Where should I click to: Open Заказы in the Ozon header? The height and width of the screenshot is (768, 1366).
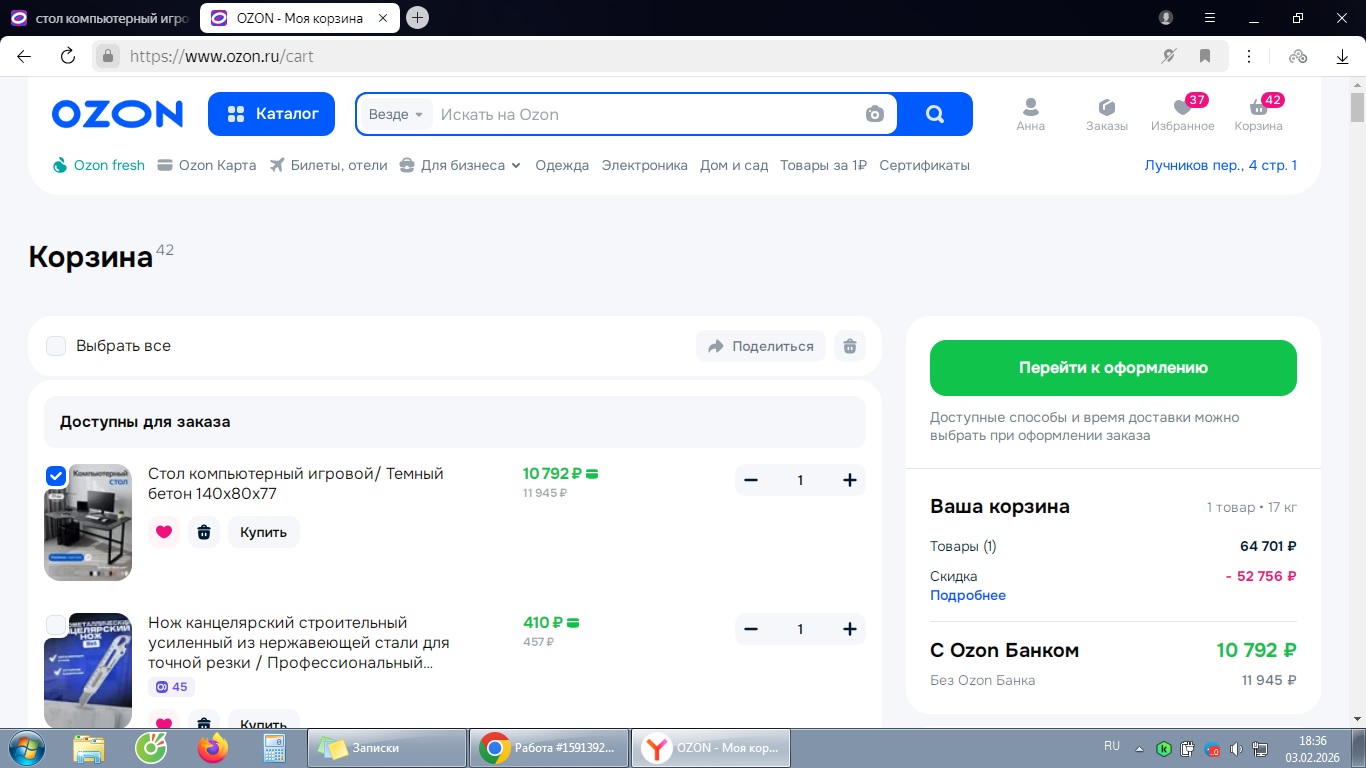[1107, 114]
